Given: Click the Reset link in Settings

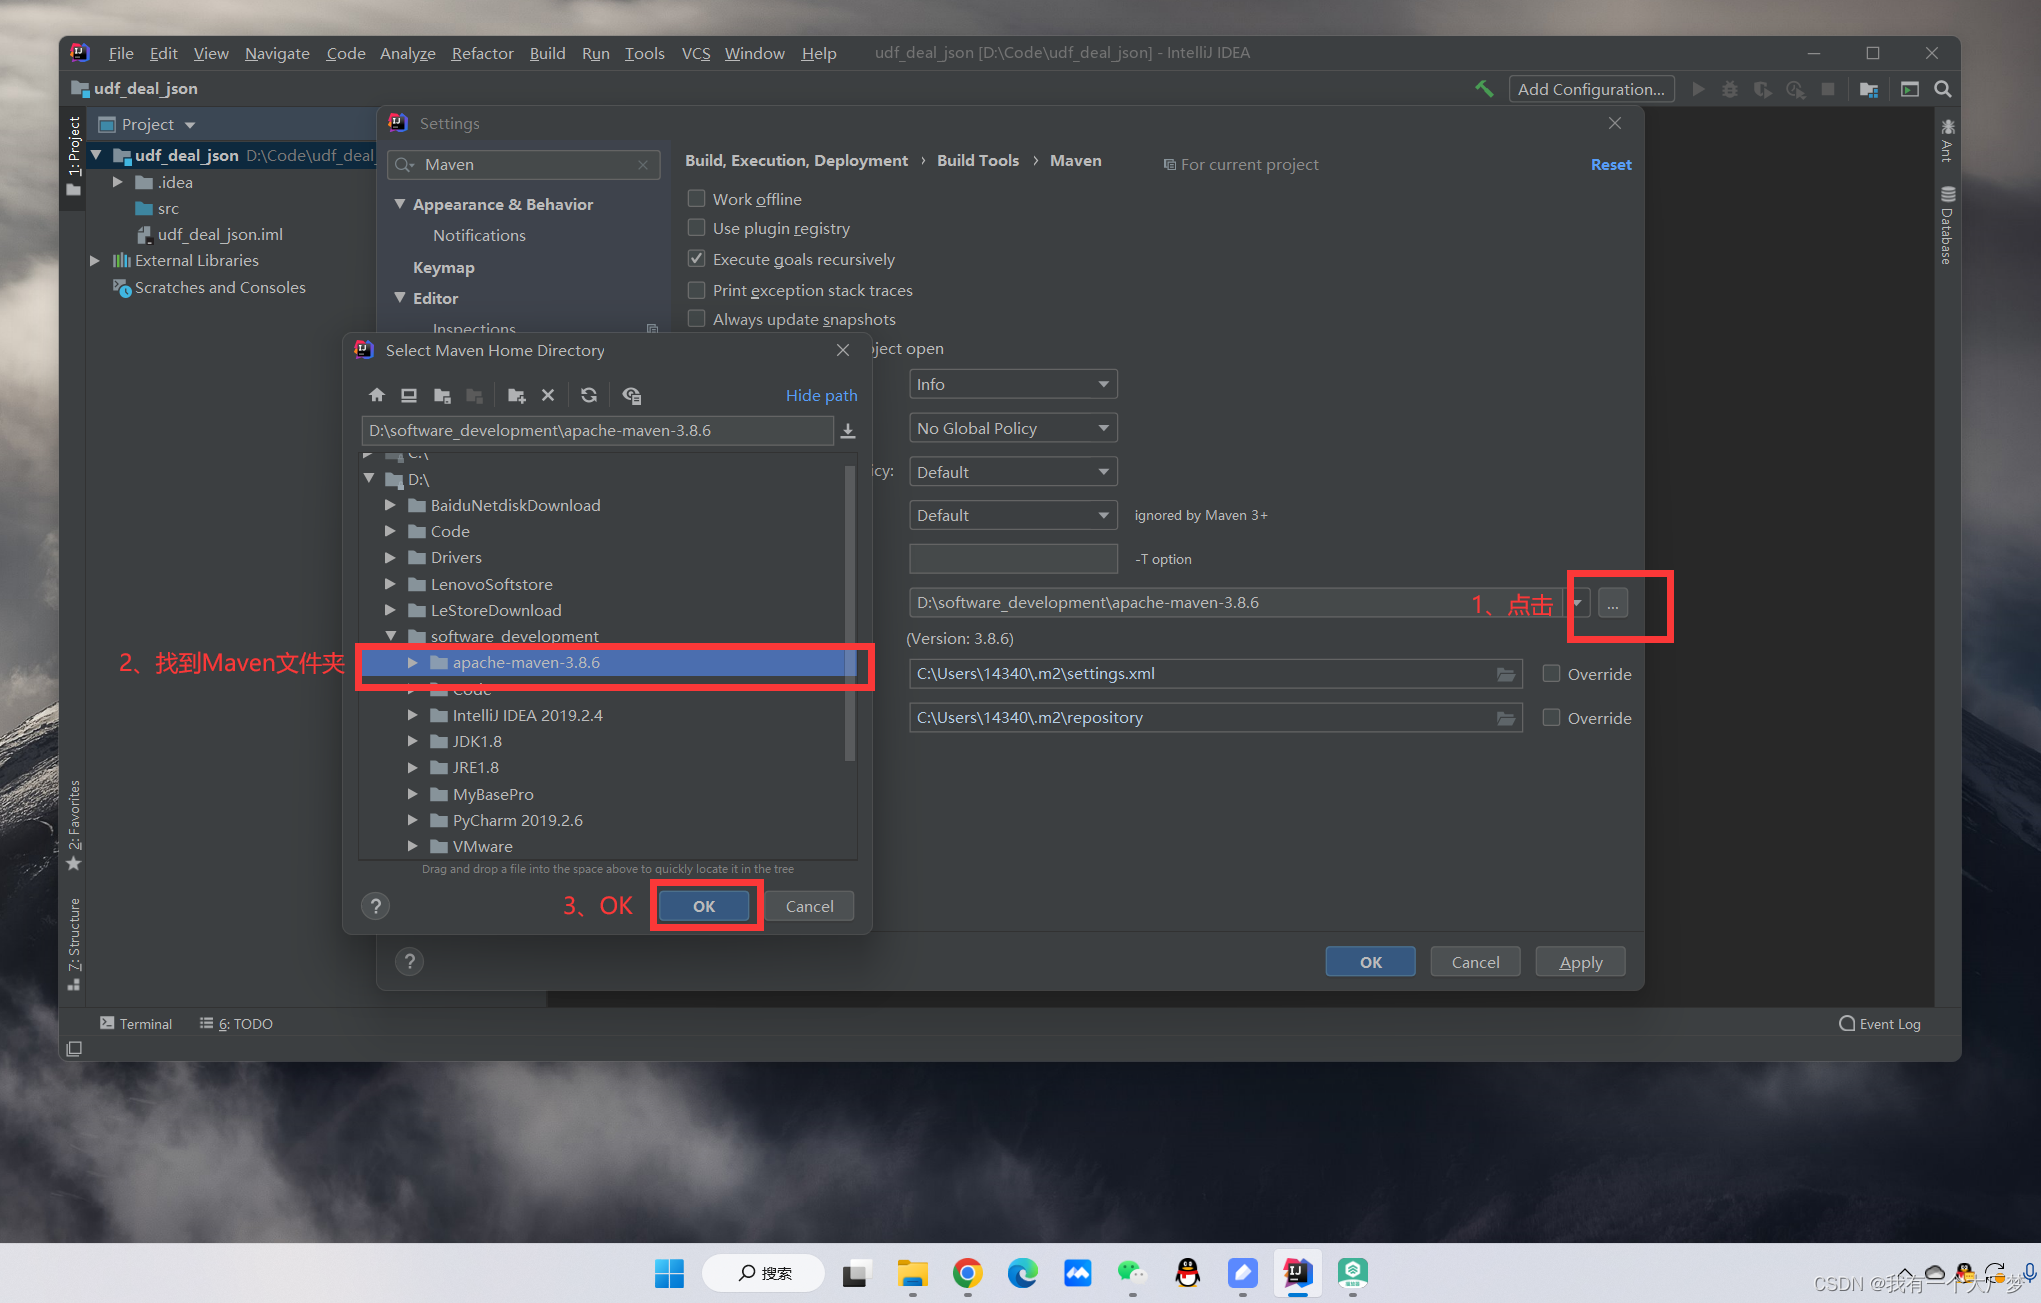Looking at the screenshot, I should pos(1611,165).
